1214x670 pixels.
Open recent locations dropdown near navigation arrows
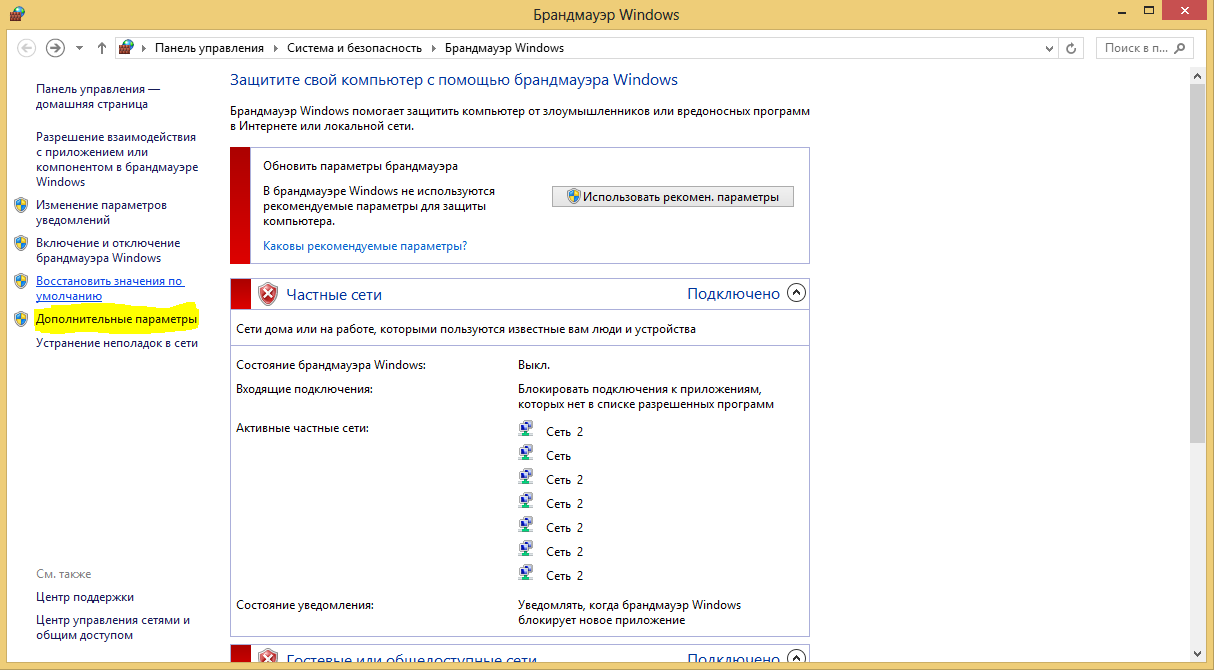tap(80, 48)
